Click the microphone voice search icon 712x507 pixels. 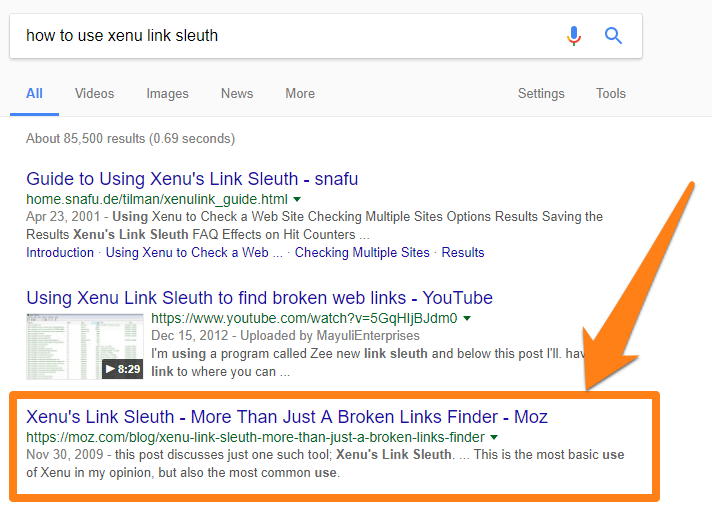coord(574,36)
